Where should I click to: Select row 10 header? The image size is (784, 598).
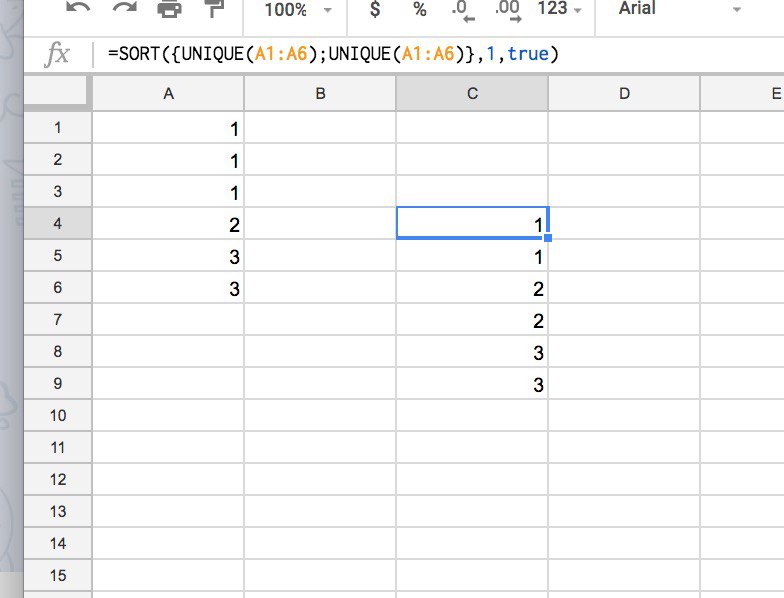tap(58, 416)
